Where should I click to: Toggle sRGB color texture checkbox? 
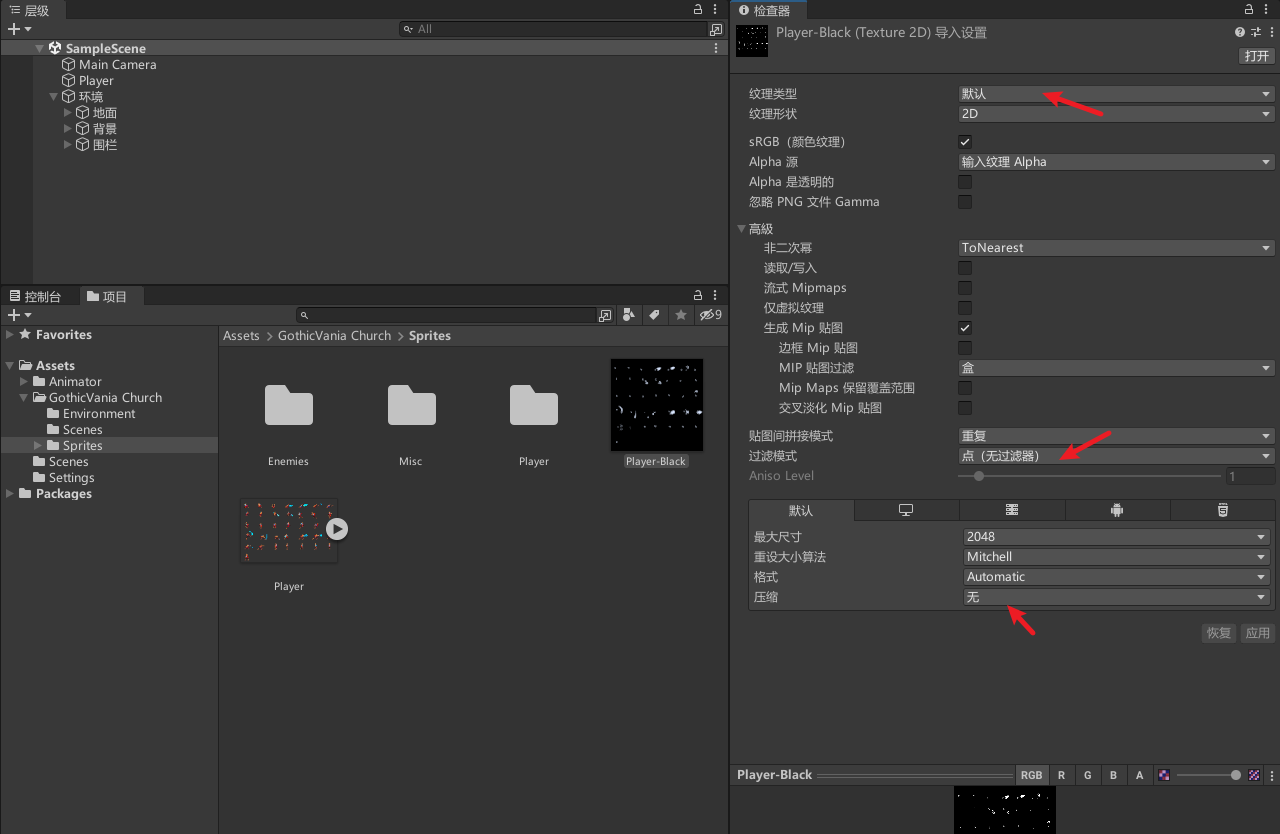point(965,142)
